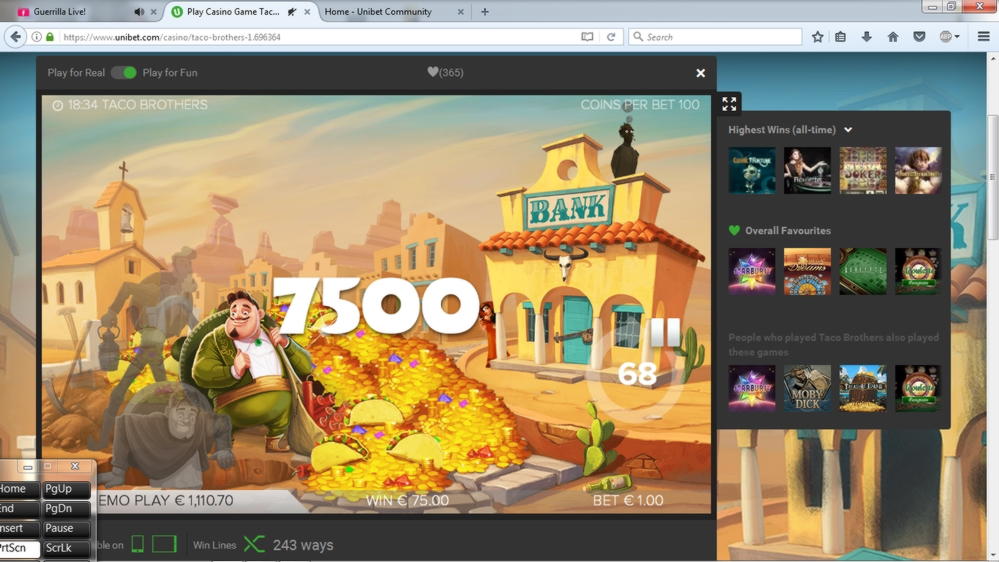999x562 pixels.
Task: Close the Play Casino Game tab
Action: click(307, 11)
